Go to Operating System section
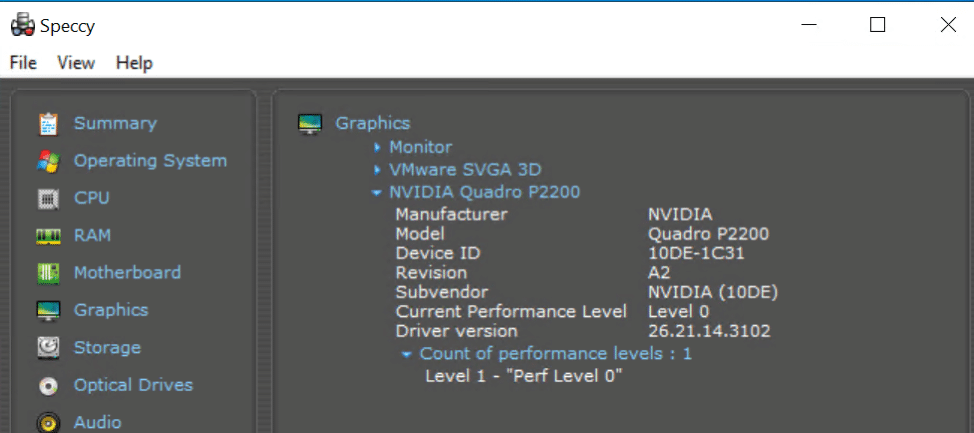The image size is (974, 433). point(150,161)
